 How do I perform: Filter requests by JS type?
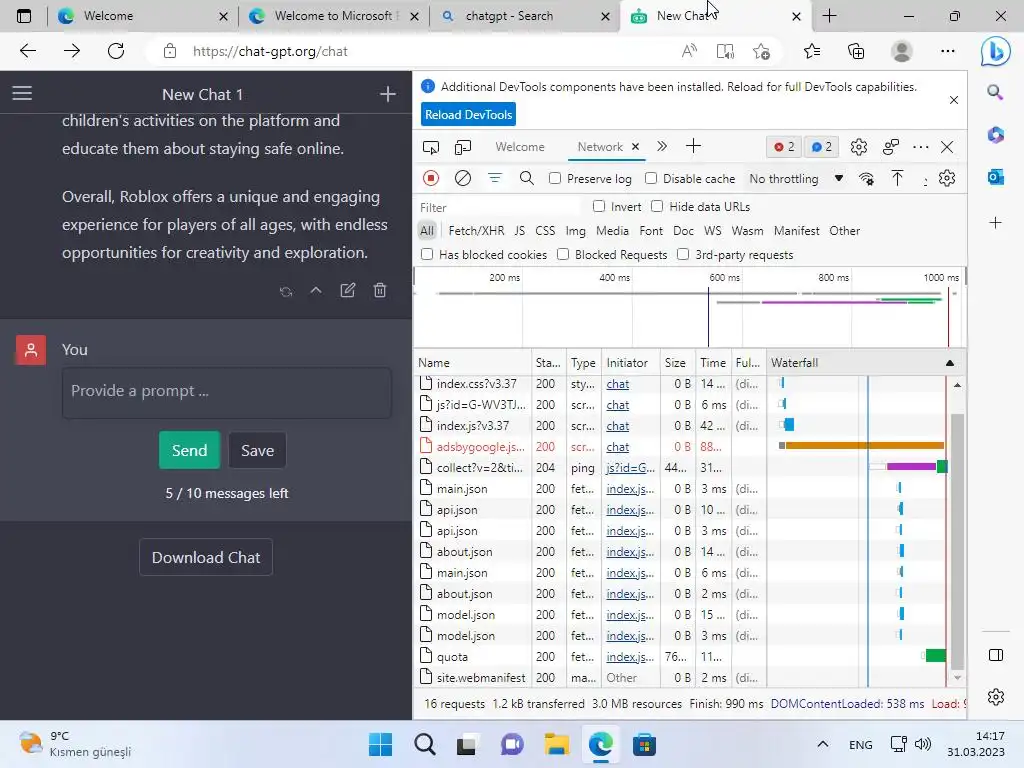pos(519,231)
